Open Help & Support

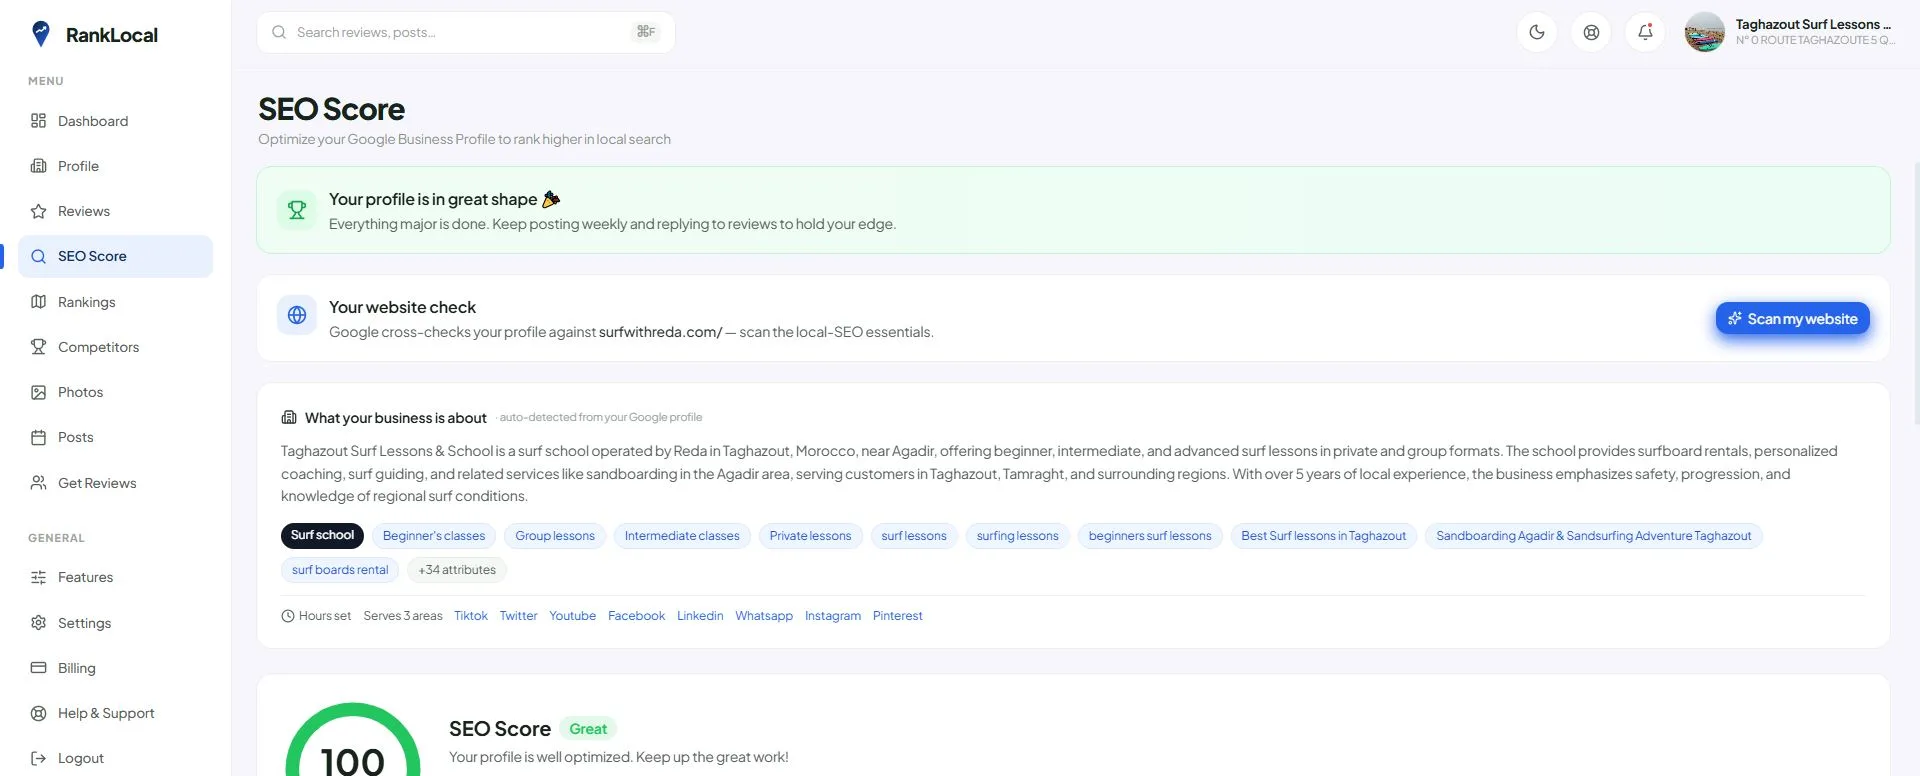[115, 713]
